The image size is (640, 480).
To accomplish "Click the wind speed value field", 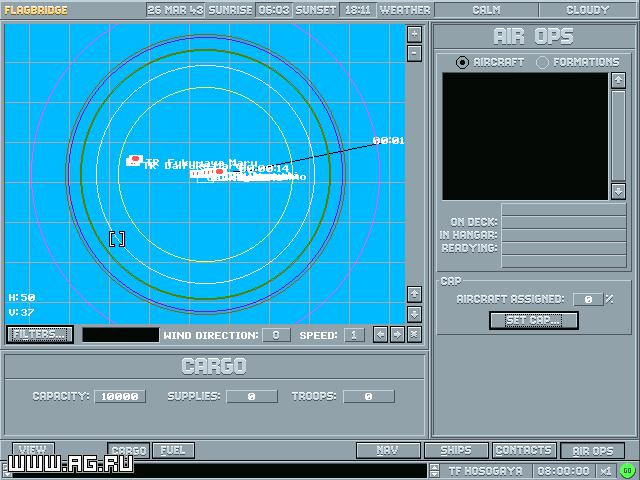I will pos(354,335).
